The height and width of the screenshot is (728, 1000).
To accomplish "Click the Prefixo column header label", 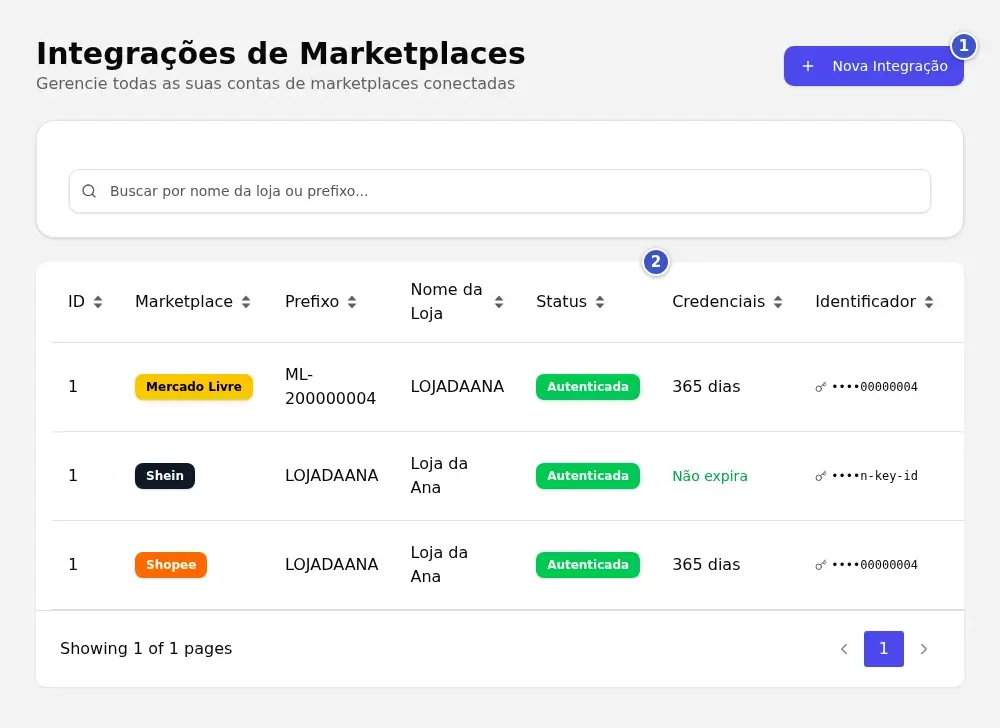I will click(312, 302).
